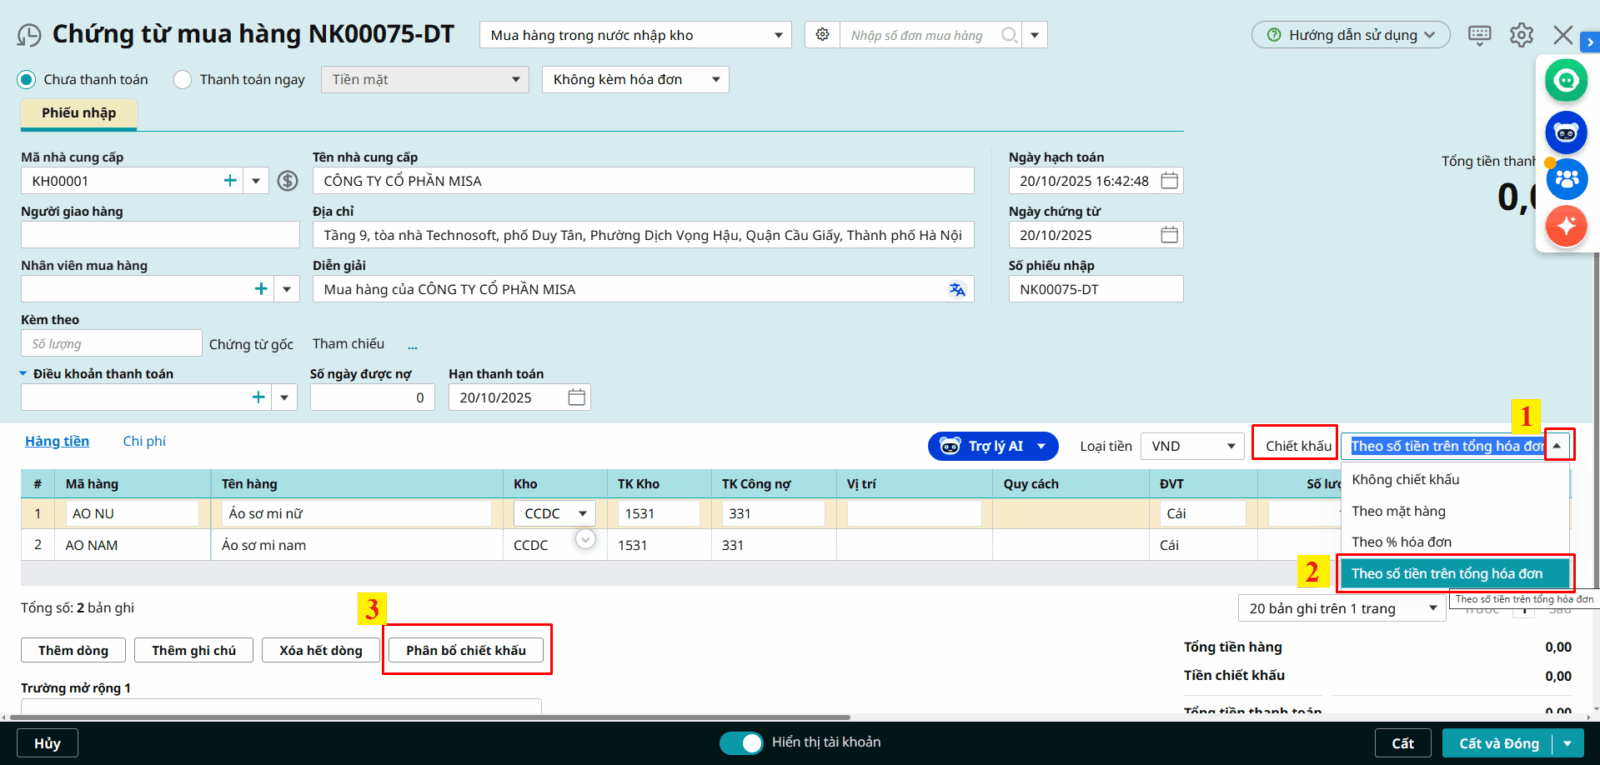Choose Theo mặt hàng discount option
The width and height of the screenshot is (1600, 765).
point(1398,511)
